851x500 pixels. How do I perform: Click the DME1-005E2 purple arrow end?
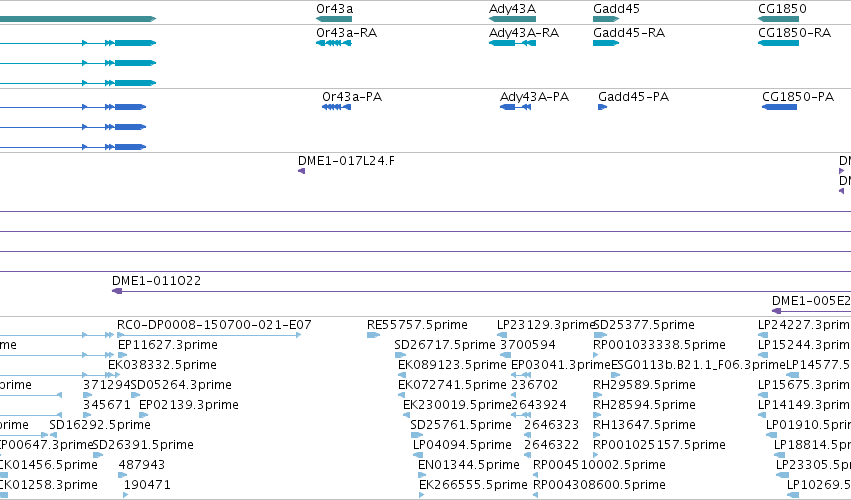777,311
